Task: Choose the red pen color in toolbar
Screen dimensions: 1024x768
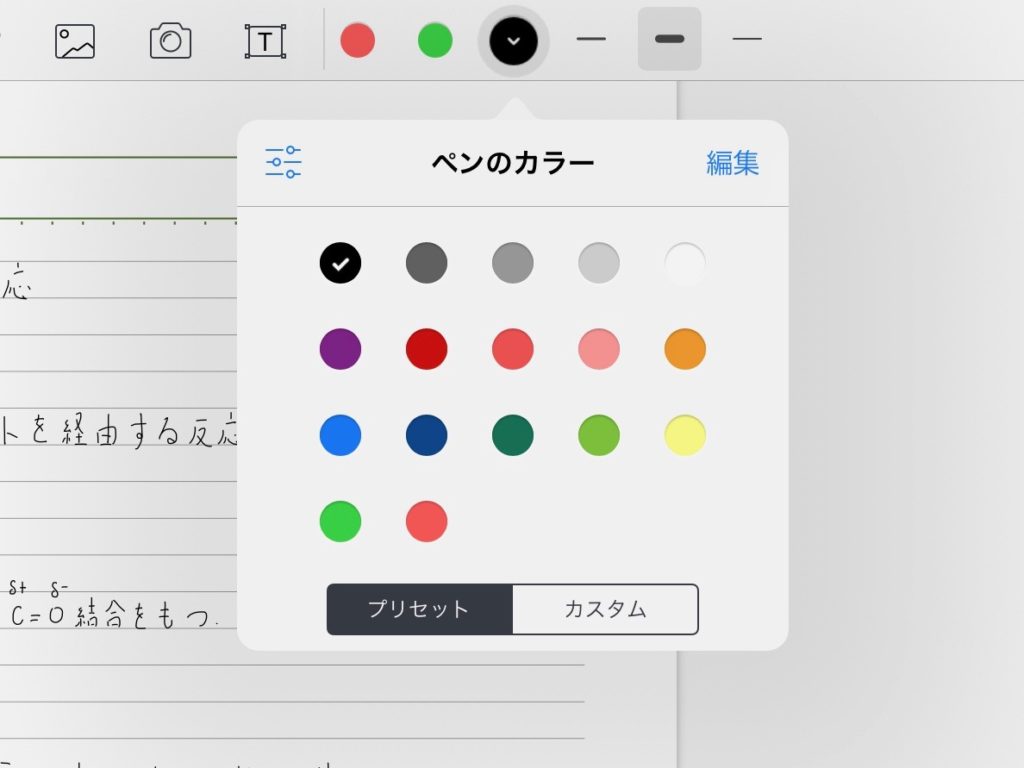Action: pos(357,41)
